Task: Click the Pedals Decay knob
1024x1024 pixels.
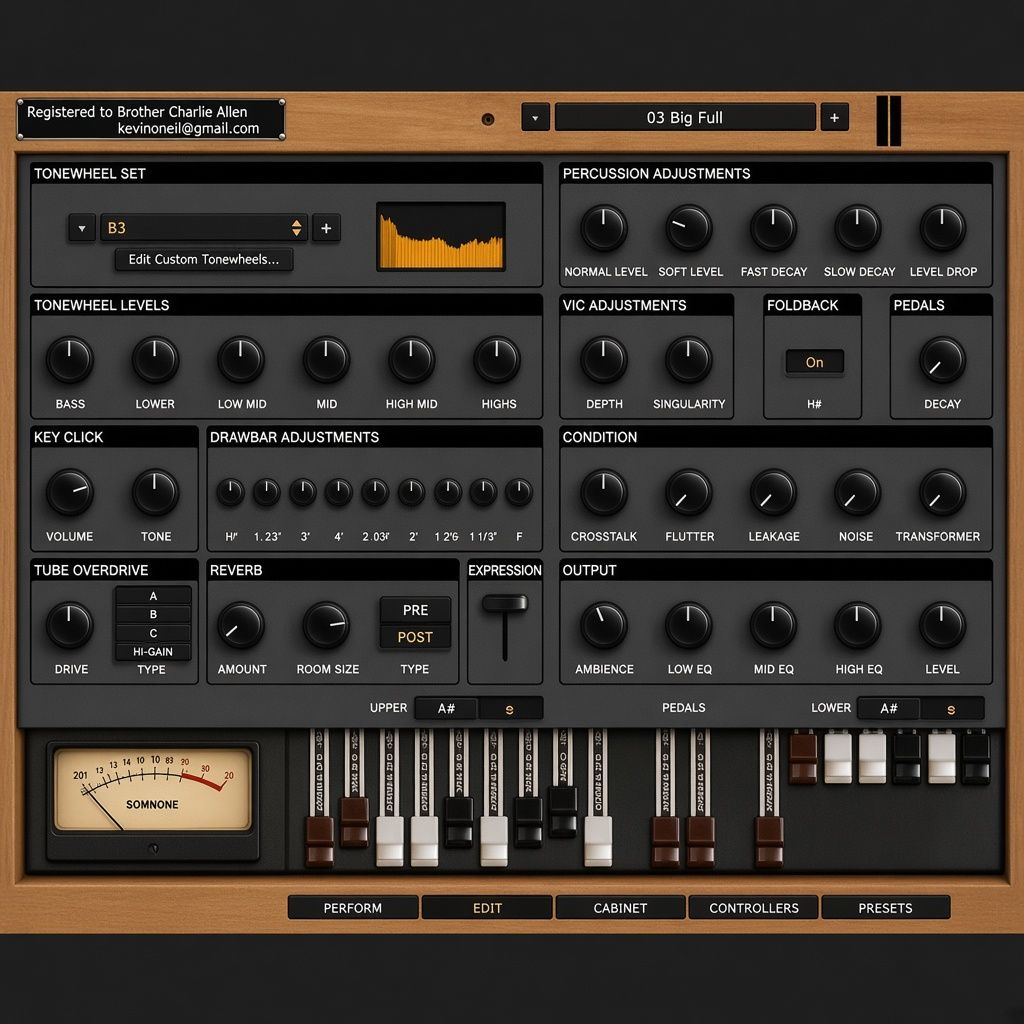Action: coord(942,360)
